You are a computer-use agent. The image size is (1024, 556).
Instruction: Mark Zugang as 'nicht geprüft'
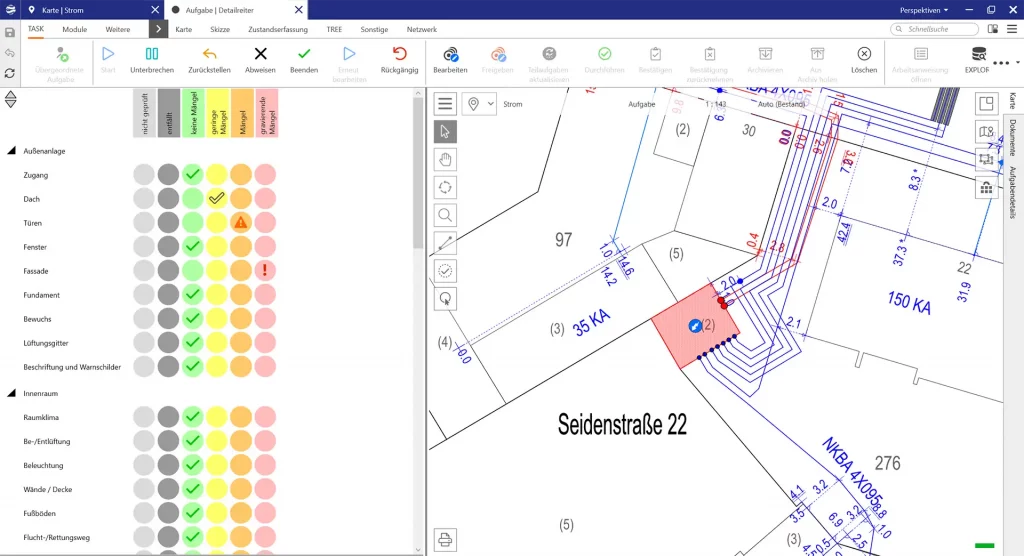tap(145, 175)
